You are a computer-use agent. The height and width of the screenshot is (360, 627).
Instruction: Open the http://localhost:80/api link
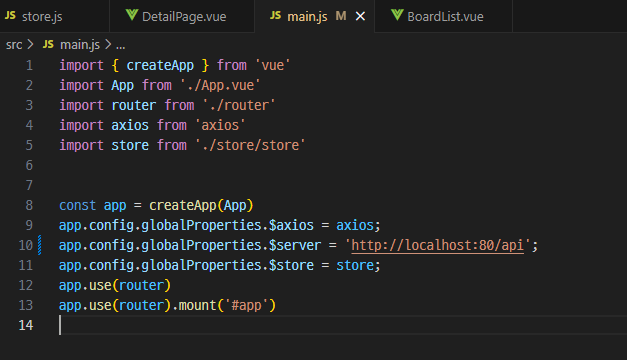click(x=437, y=245)
